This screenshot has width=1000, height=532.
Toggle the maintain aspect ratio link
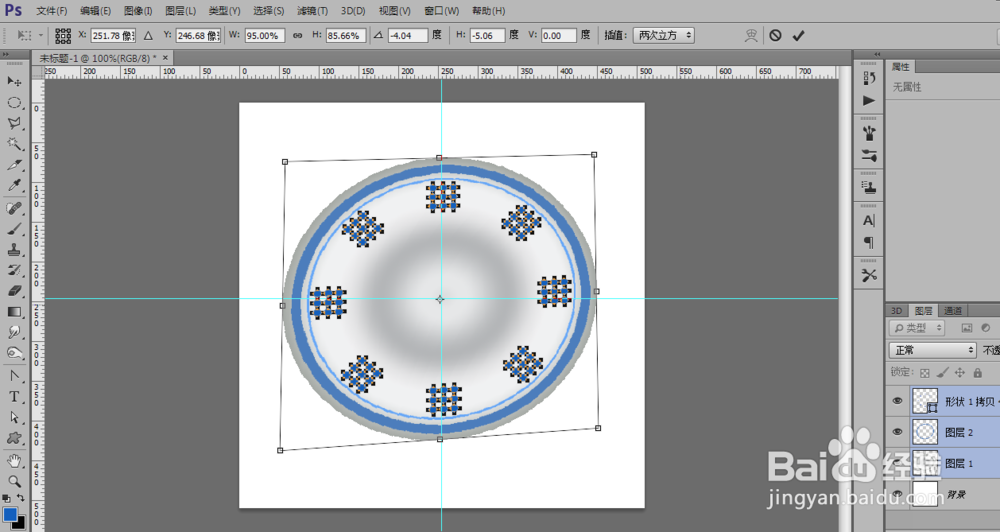pyautogui.click(x=297, y=36)
